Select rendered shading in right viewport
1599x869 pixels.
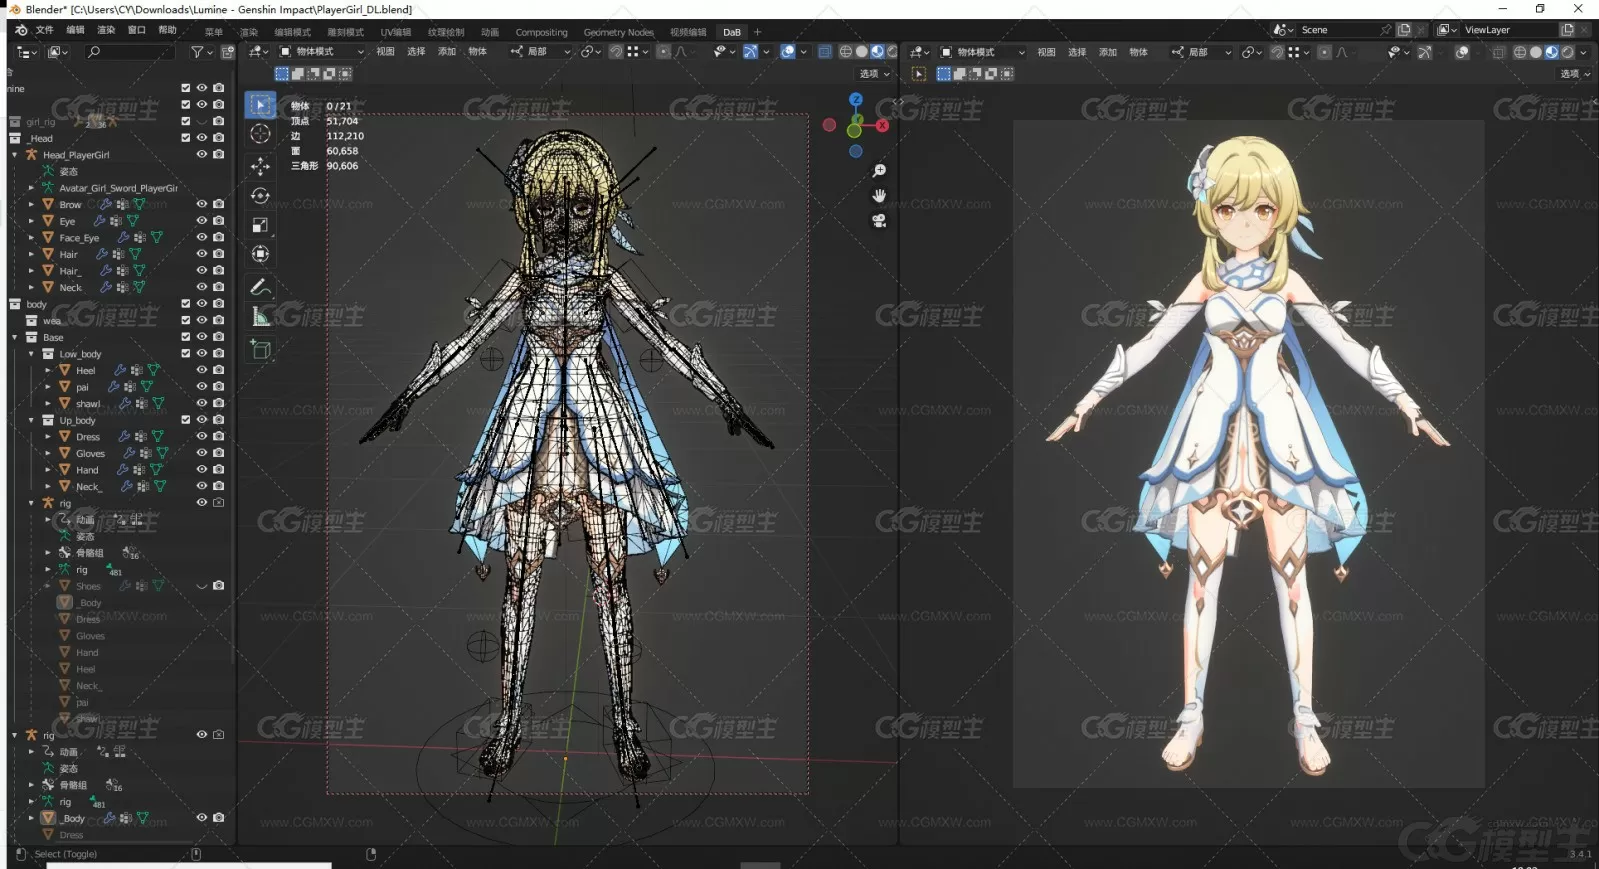point(1567,52)
